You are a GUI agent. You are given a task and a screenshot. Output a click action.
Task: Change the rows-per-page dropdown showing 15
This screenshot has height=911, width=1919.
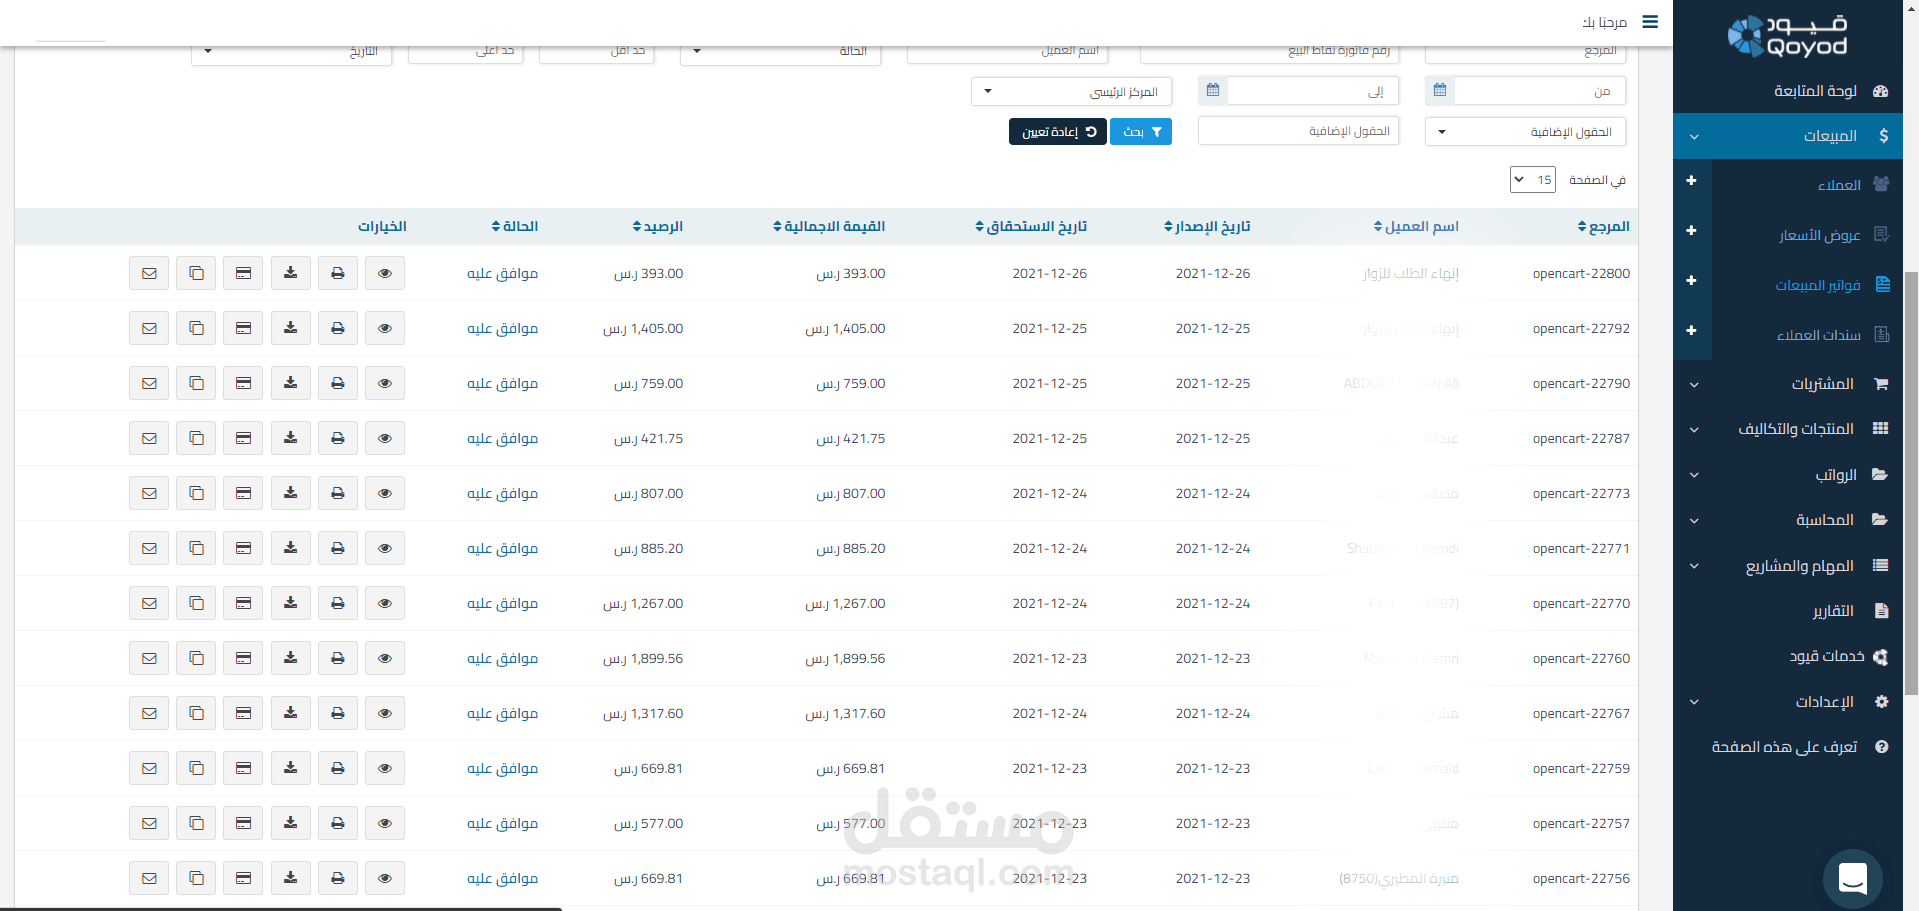tap(1532, 180)
